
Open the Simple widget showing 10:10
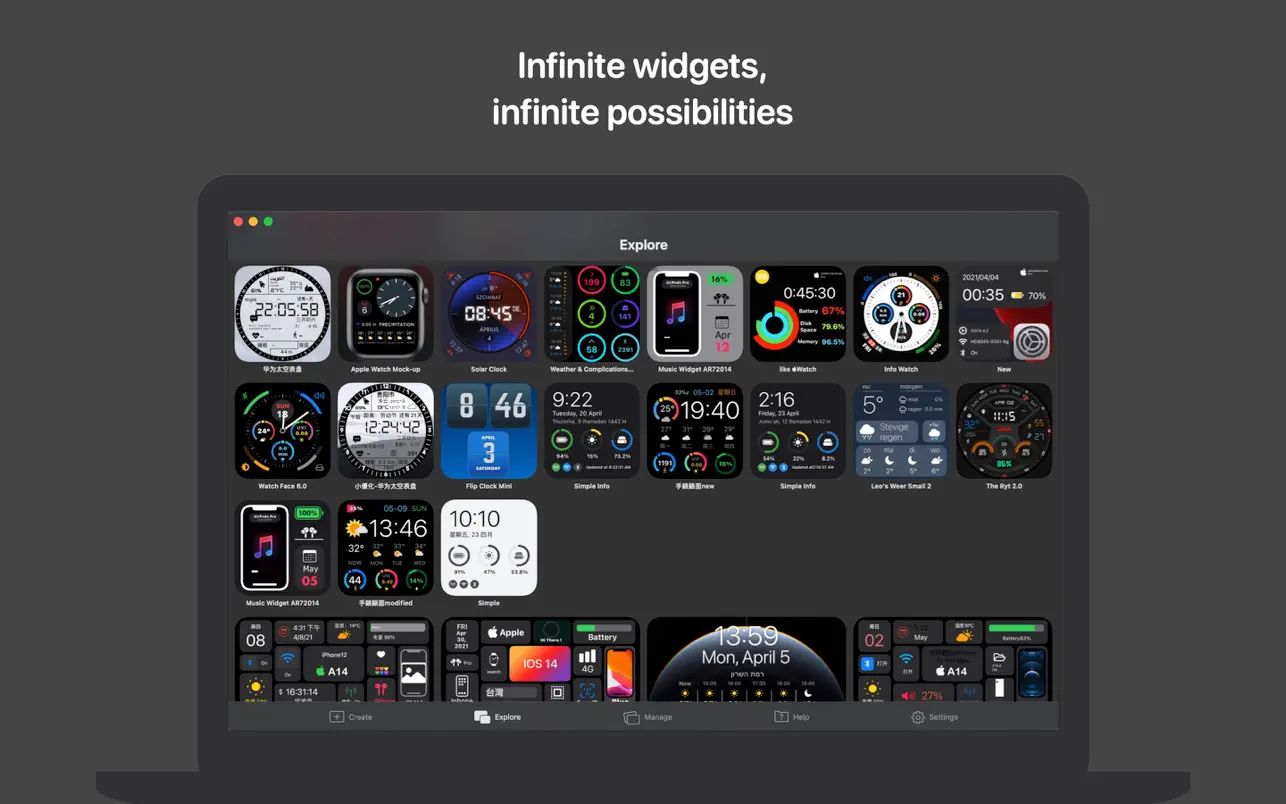pos(488,547)
